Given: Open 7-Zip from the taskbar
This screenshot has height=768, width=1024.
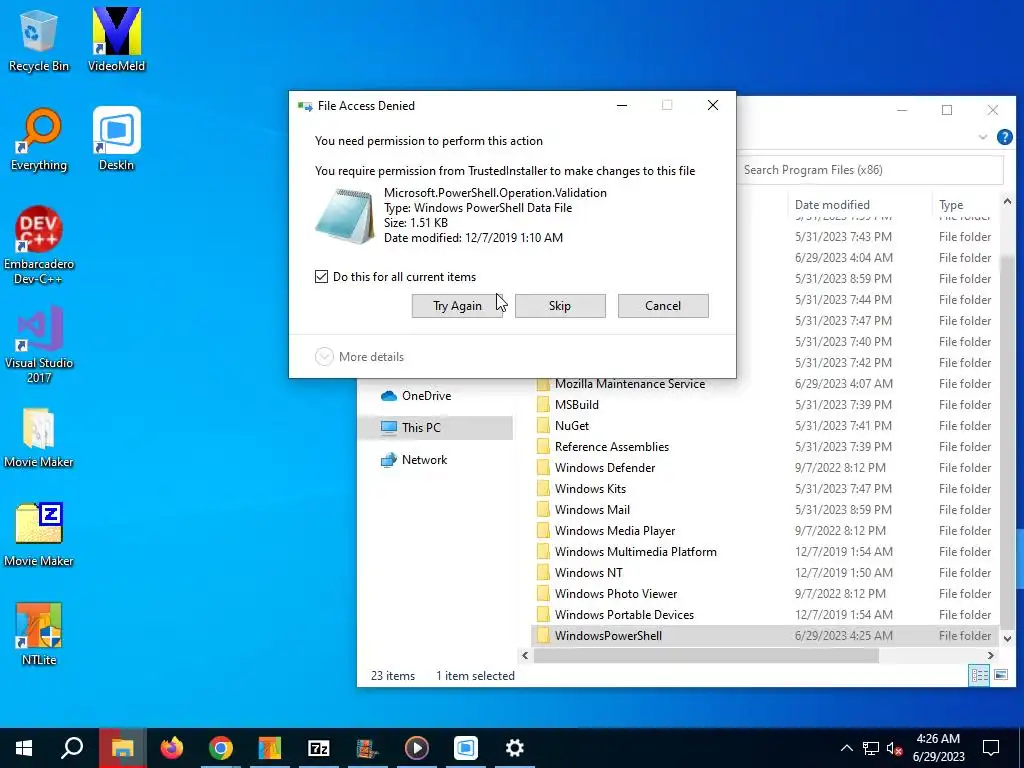Looking at the screenshot, I should pos(319,748).
